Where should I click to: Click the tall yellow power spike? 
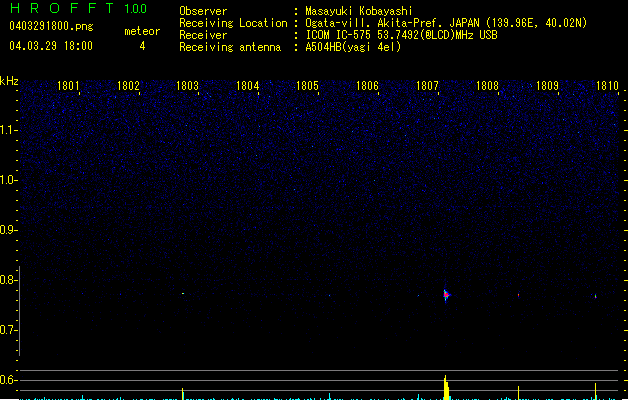(x=446, y=386)
